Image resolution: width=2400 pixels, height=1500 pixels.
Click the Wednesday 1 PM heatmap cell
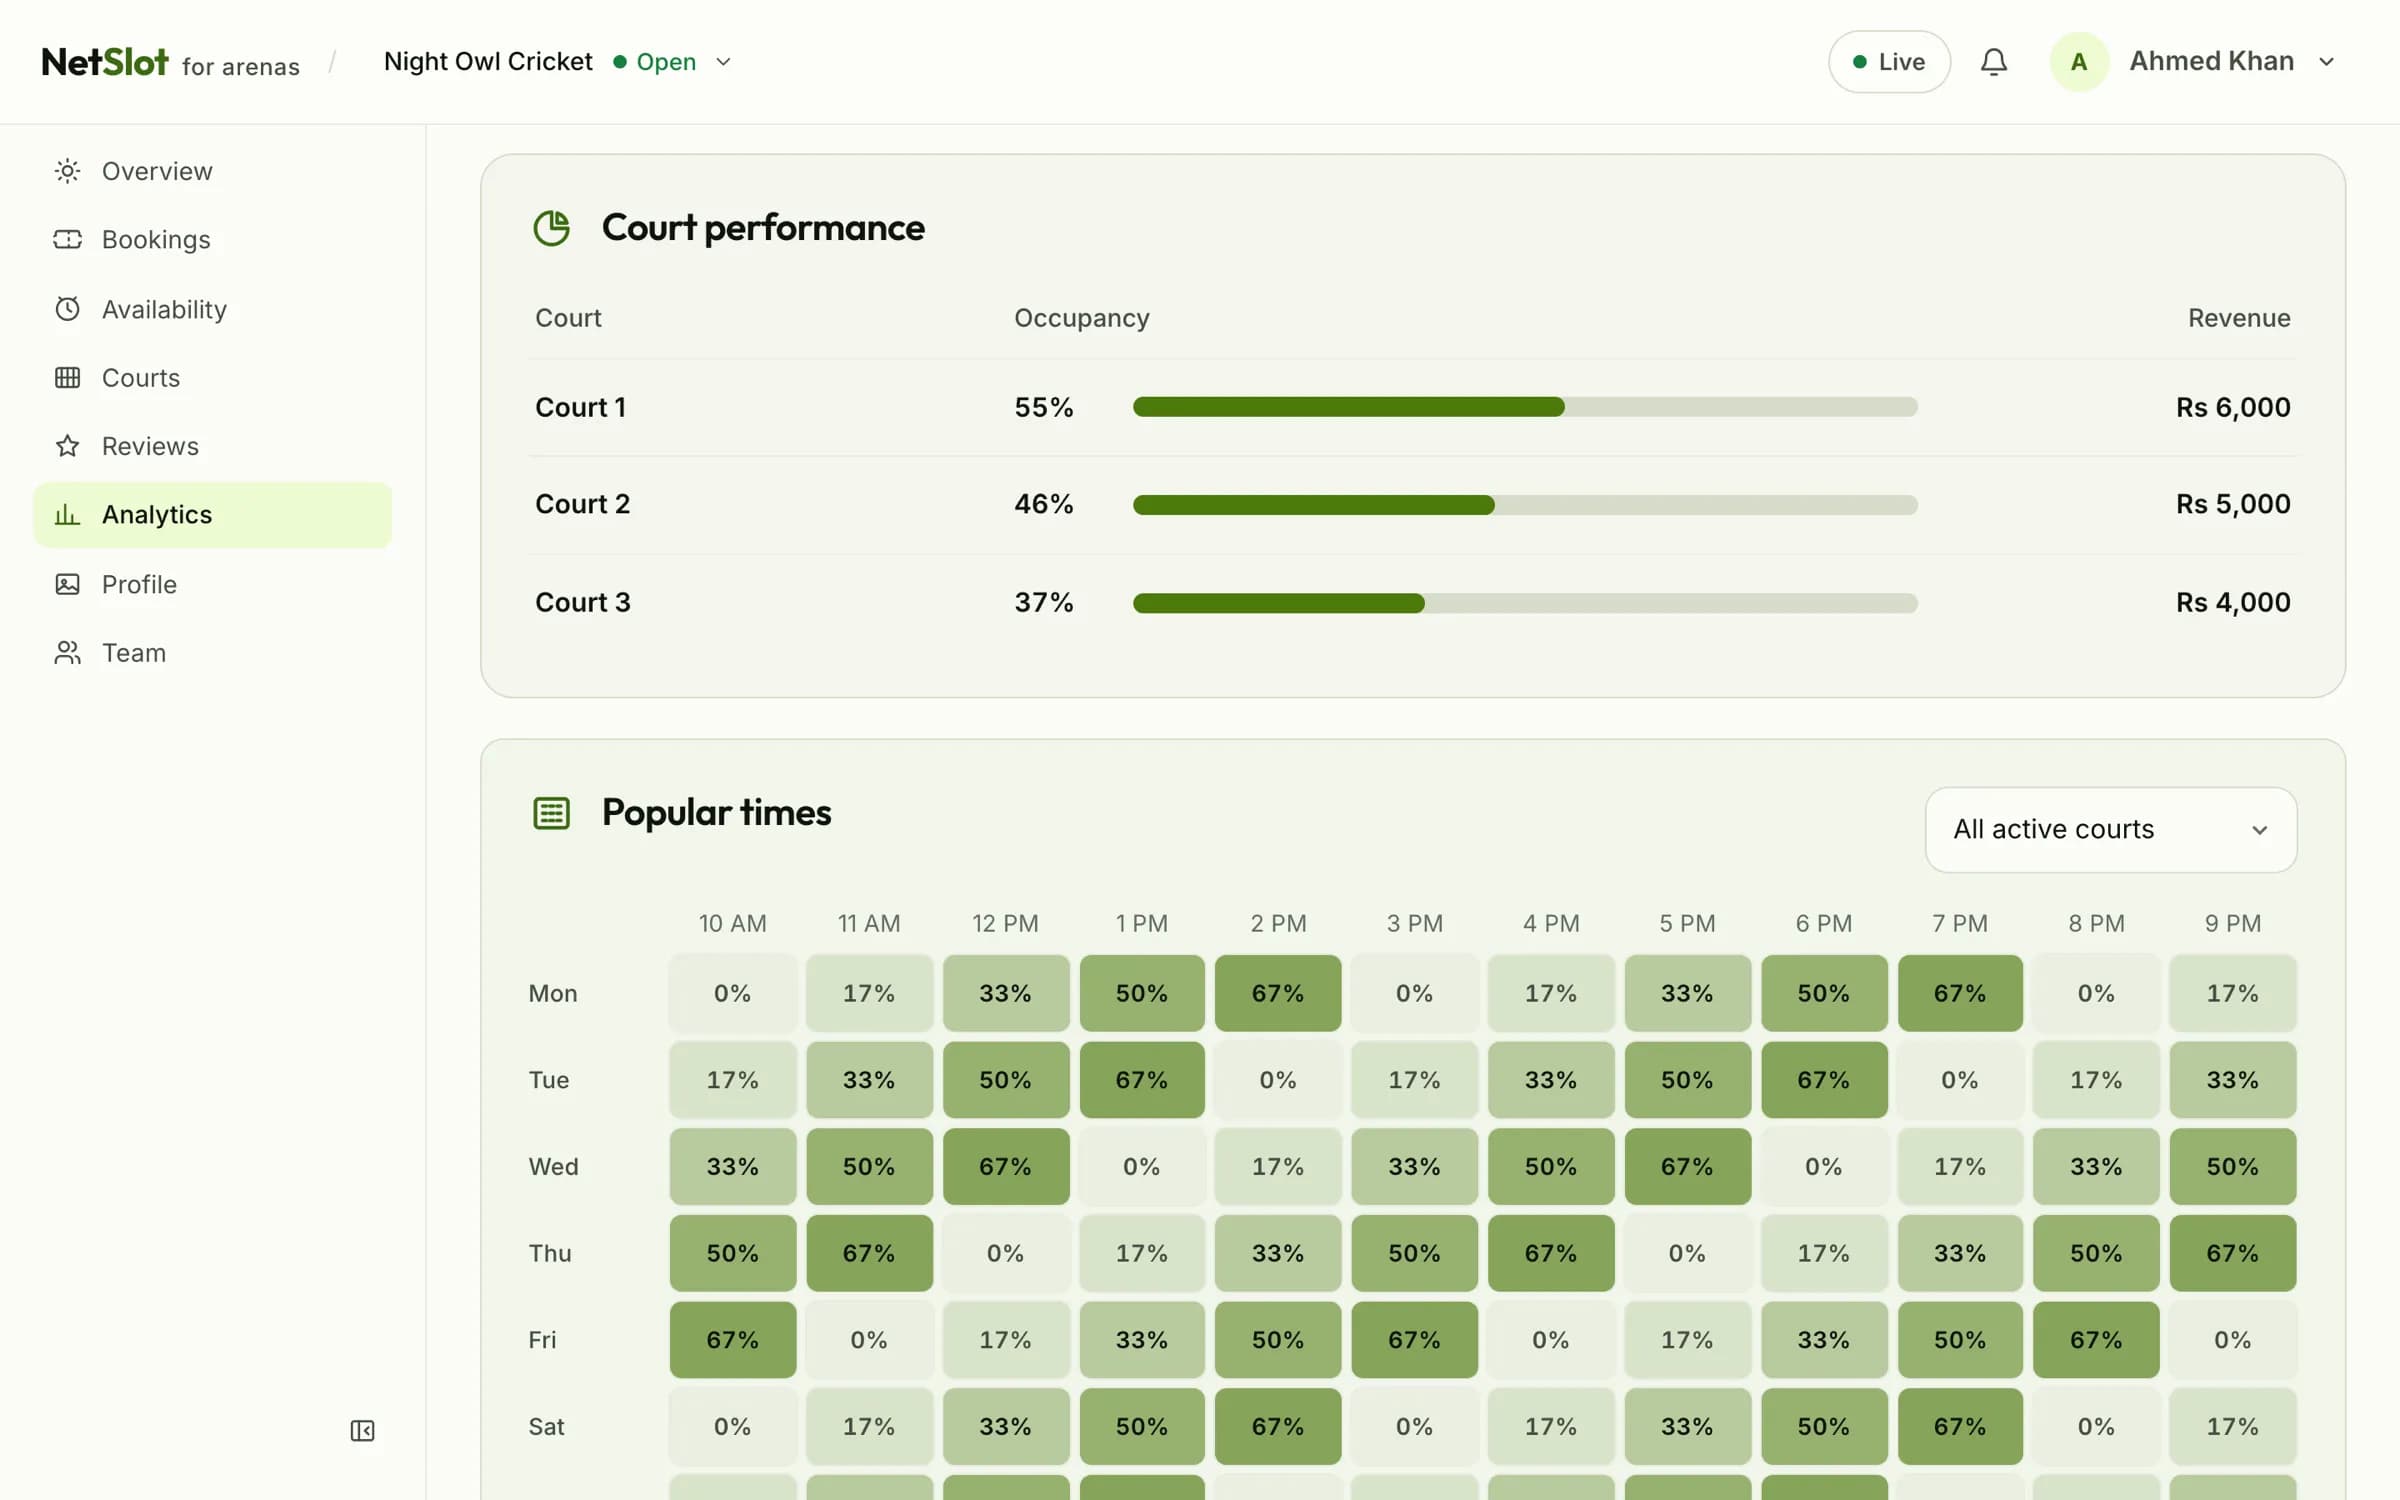[1142, 1167]
